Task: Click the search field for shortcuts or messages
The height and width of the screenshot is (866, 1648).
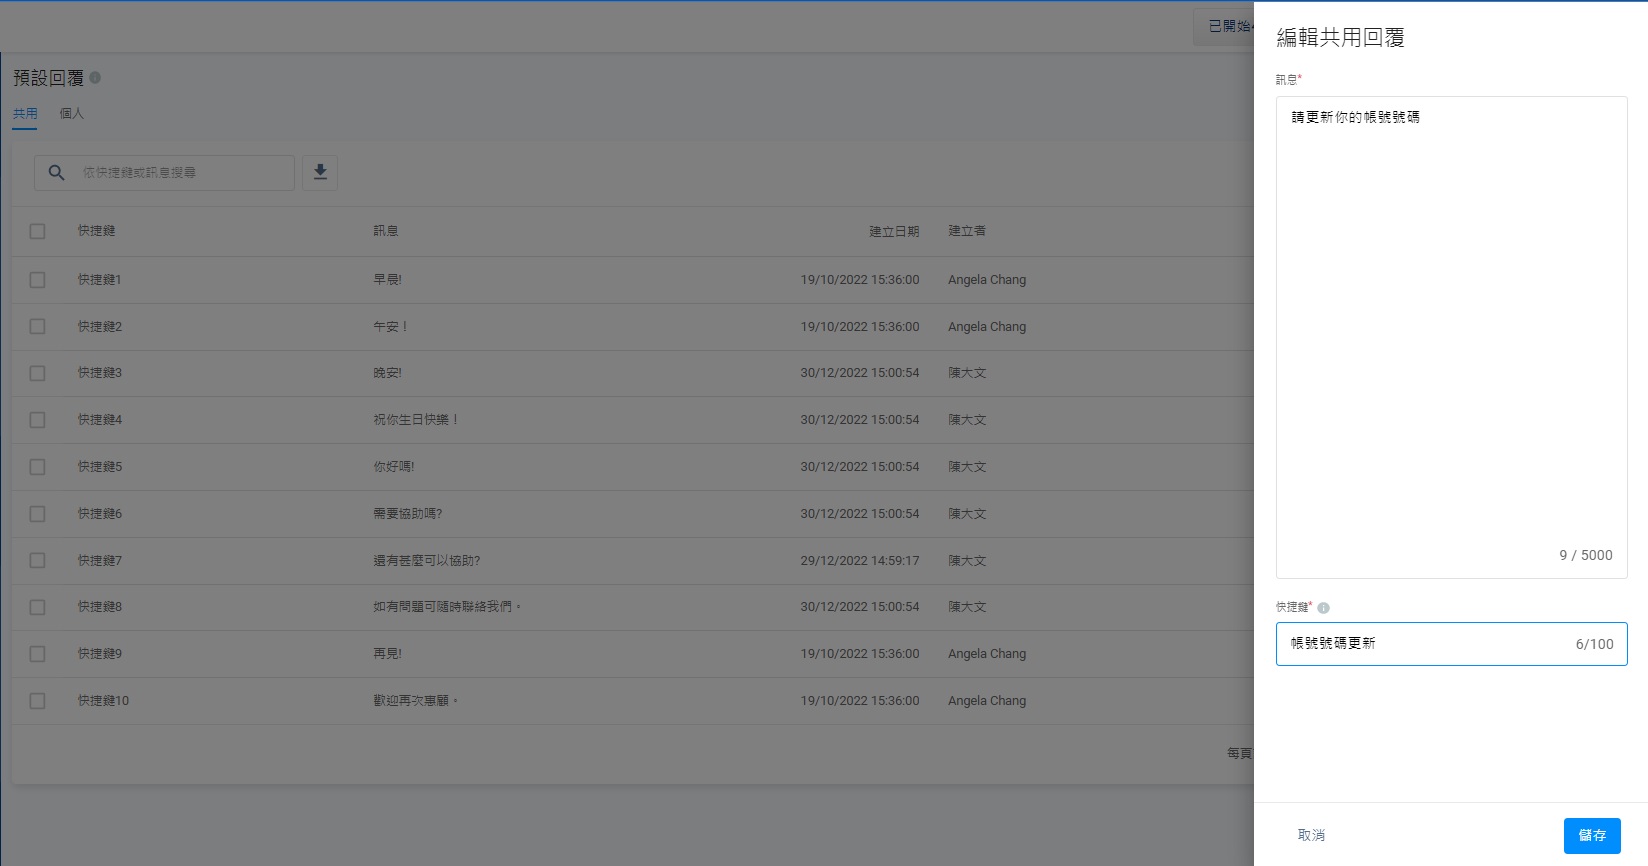Action: click(164, 172)
